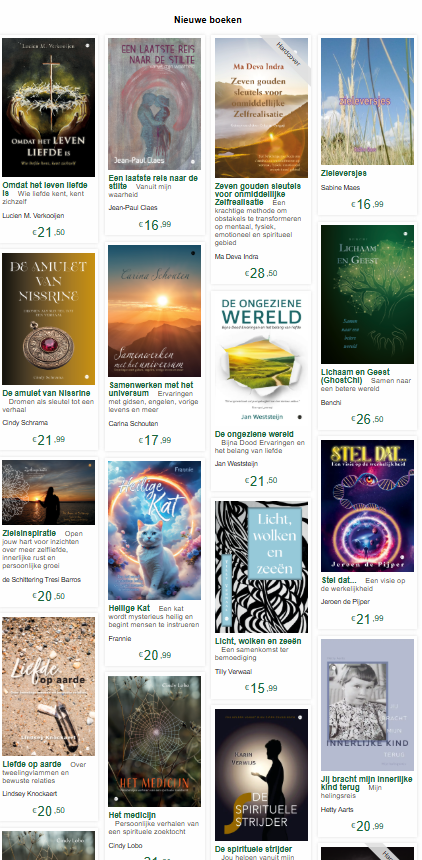Open the 'Heilige Kat' cover image
This screenshot has height=860, width=422.
point(154,530)
